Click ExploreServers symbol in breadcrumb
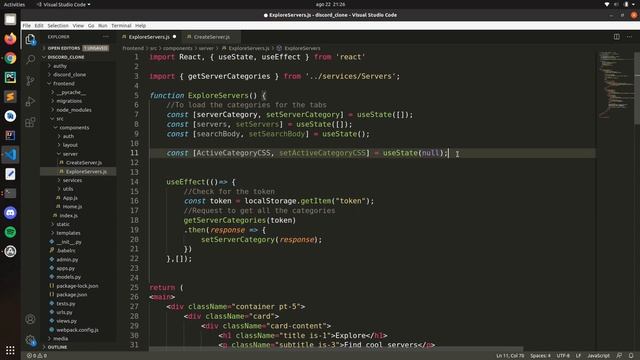 pos(302,48)
